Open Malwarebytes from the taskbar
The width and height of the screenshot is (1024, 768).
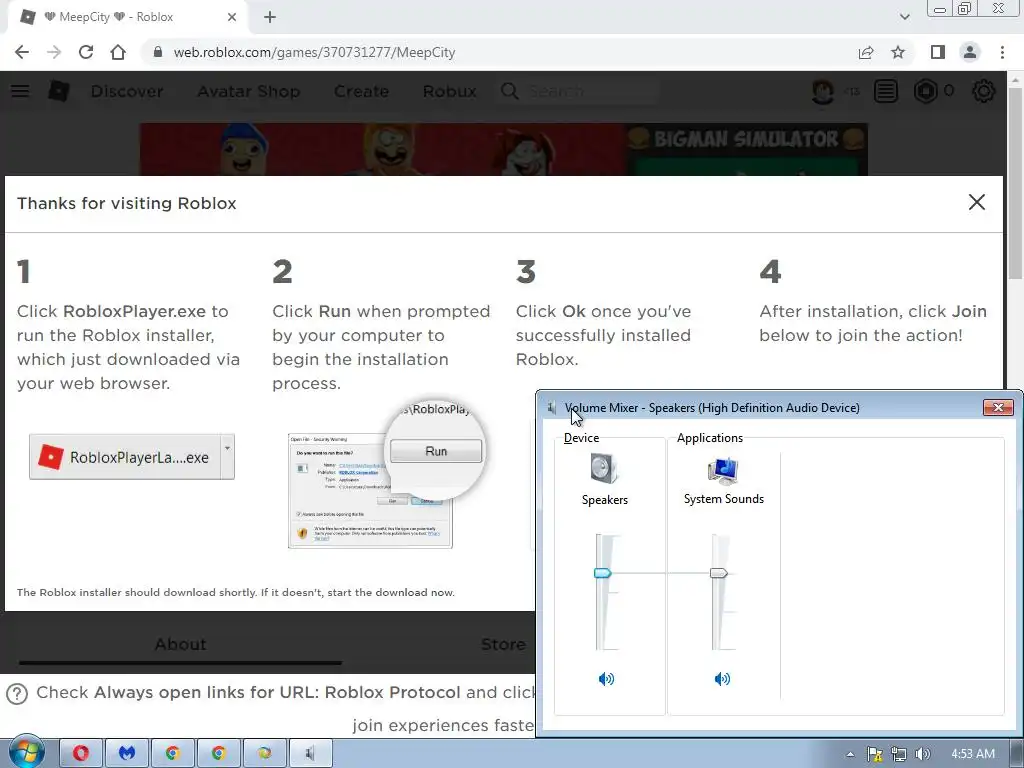tap(127, 753)
